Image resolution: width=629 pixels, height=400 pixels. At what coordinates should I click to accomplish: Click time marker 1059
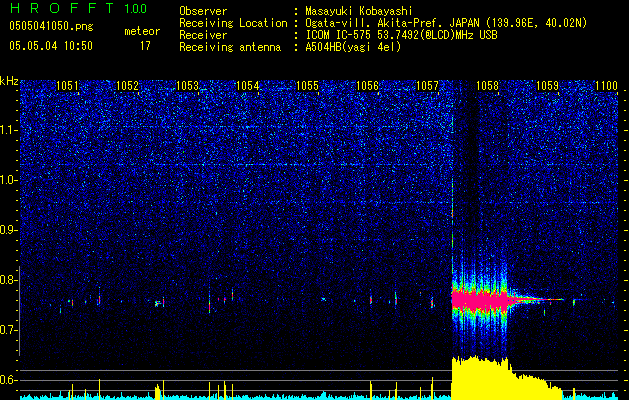coord(548,86)
